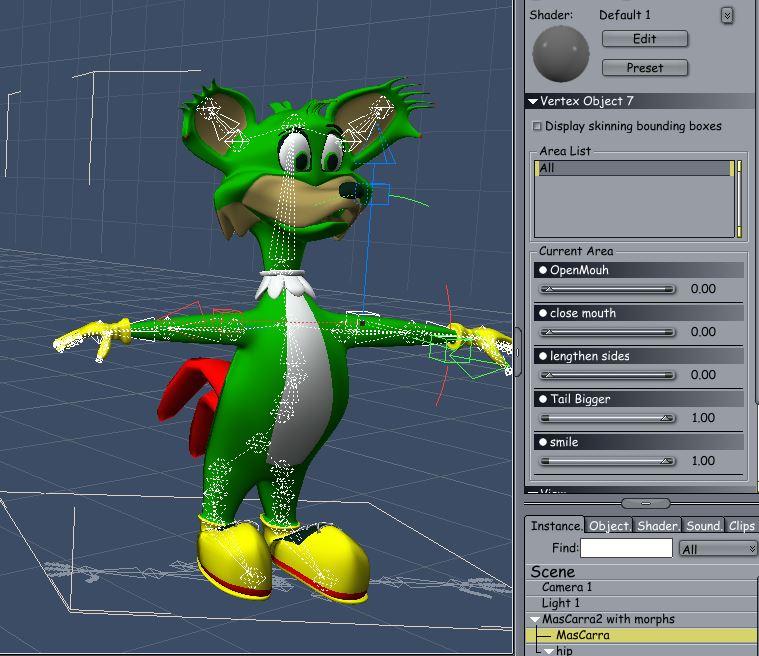
Task: Switch to the Sound tab
Action: 703,526
